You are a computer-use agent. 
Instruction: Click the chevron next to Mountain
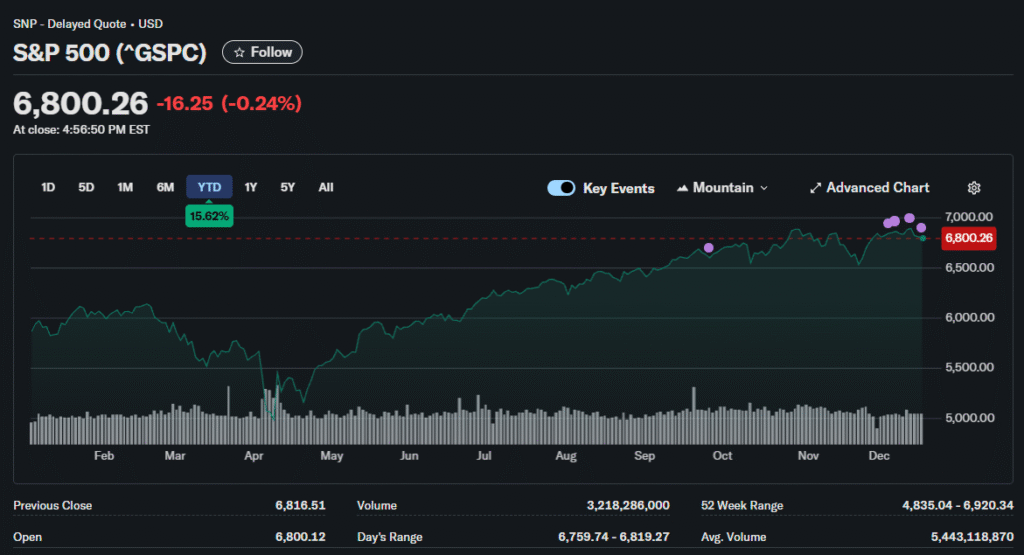pyautogui.click(x=765, y=188)
